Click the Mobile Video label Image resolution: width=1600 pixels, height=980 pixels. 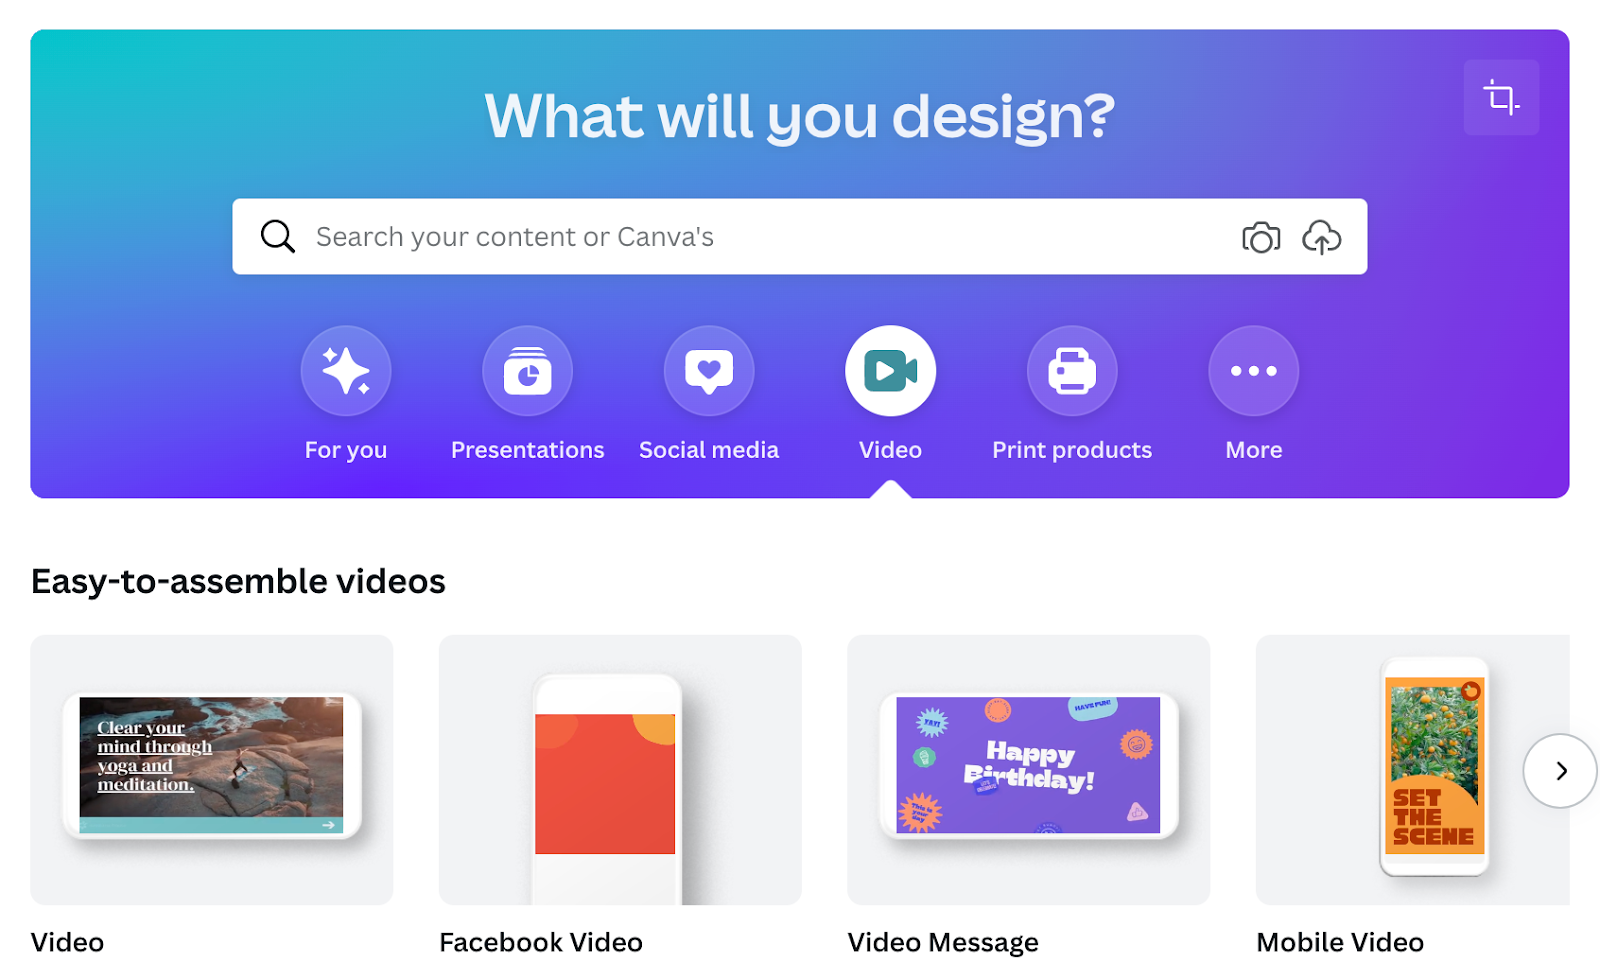point(1340,942)
